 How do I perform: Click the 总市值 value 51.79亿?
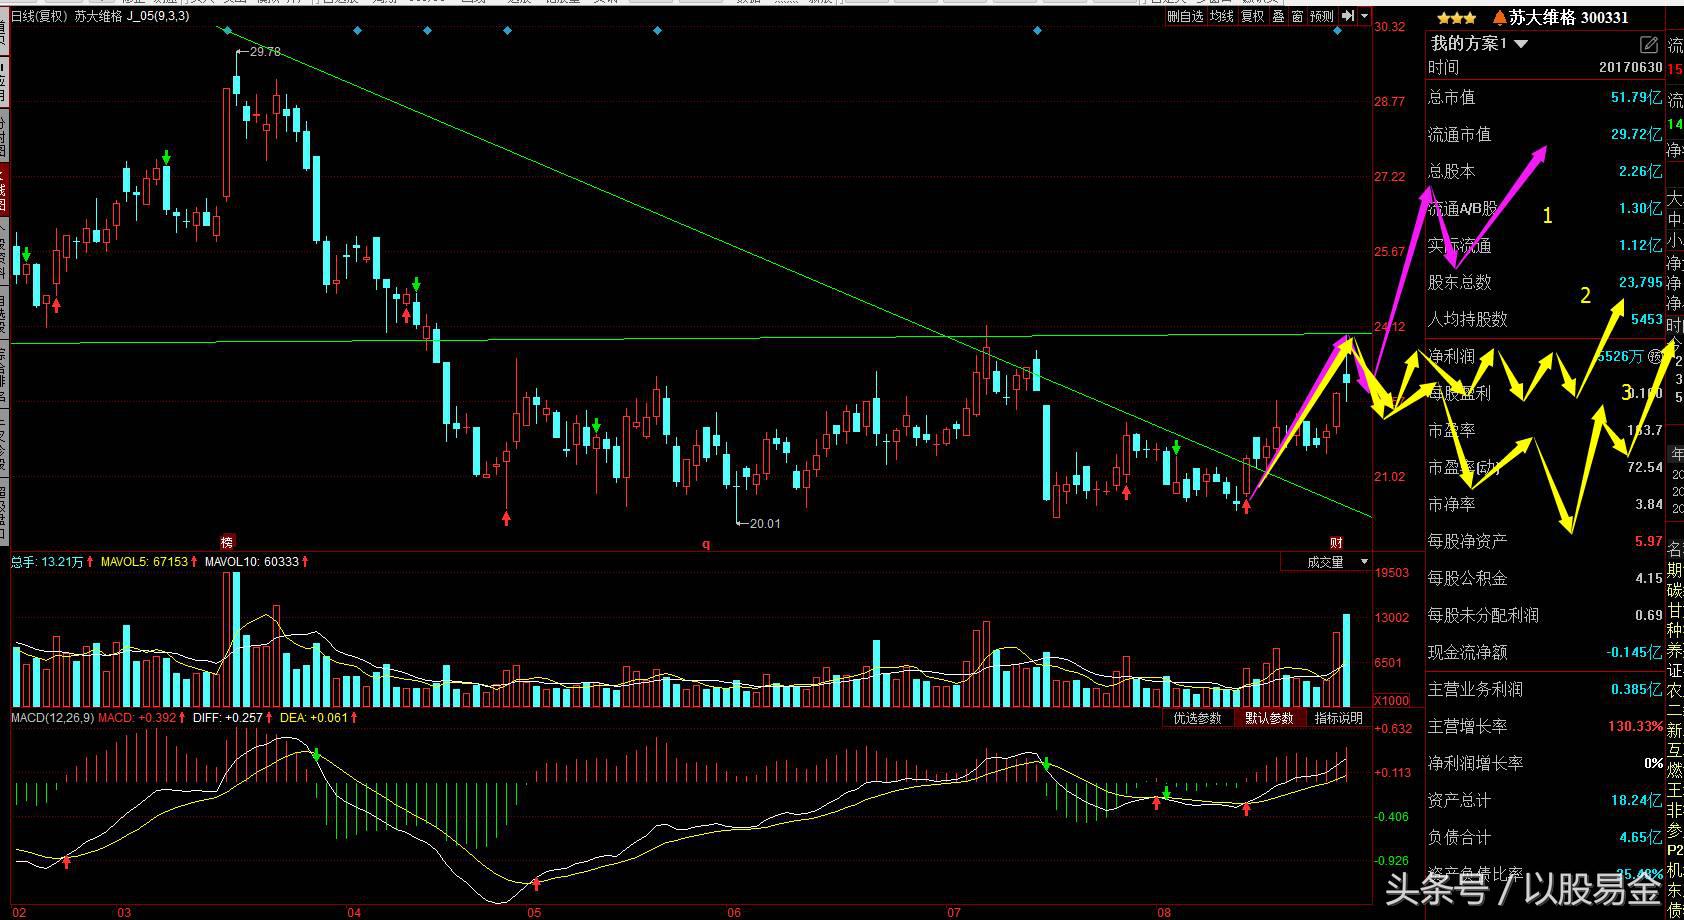(1636, 97)
